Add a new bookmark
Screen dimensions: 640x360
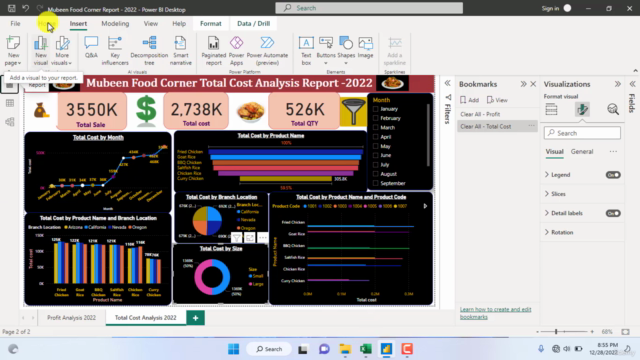tap(469, 100)
